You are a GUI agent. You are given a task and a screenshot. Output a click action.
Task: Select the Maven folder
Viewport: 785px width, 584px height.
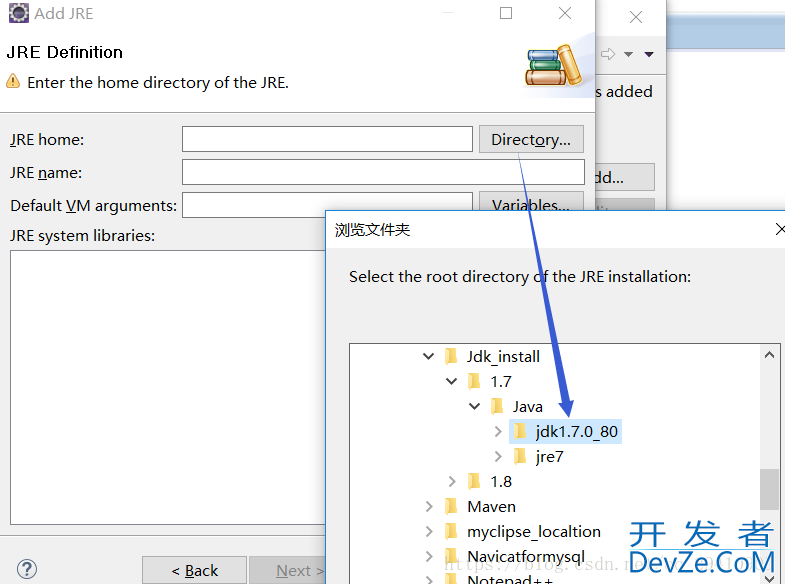point(491,506)
